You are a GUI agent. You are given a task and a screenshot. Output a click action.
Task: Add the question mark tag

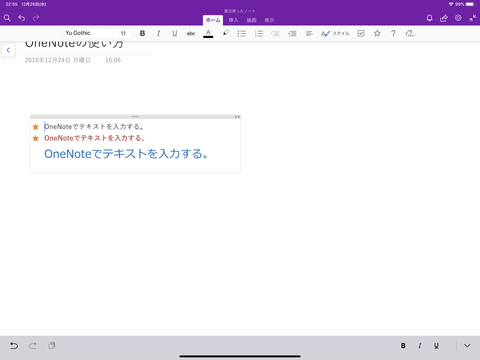coord(393,33)
